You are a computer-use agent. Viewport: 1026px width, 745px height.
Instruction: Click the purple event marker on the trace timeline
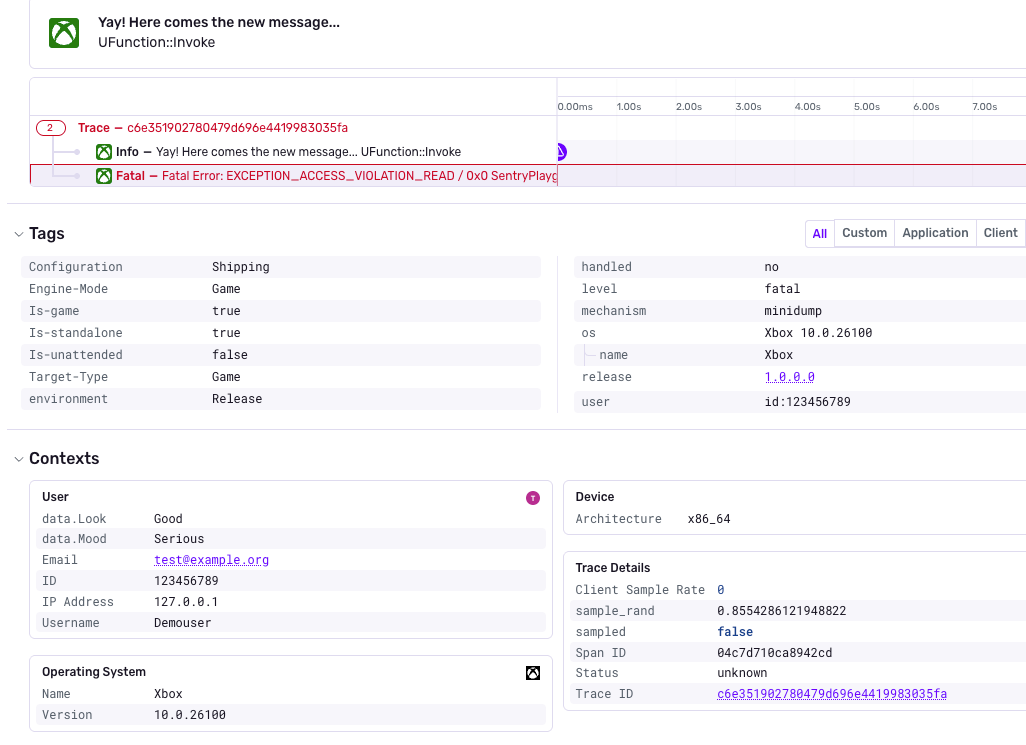click(561, 152)
